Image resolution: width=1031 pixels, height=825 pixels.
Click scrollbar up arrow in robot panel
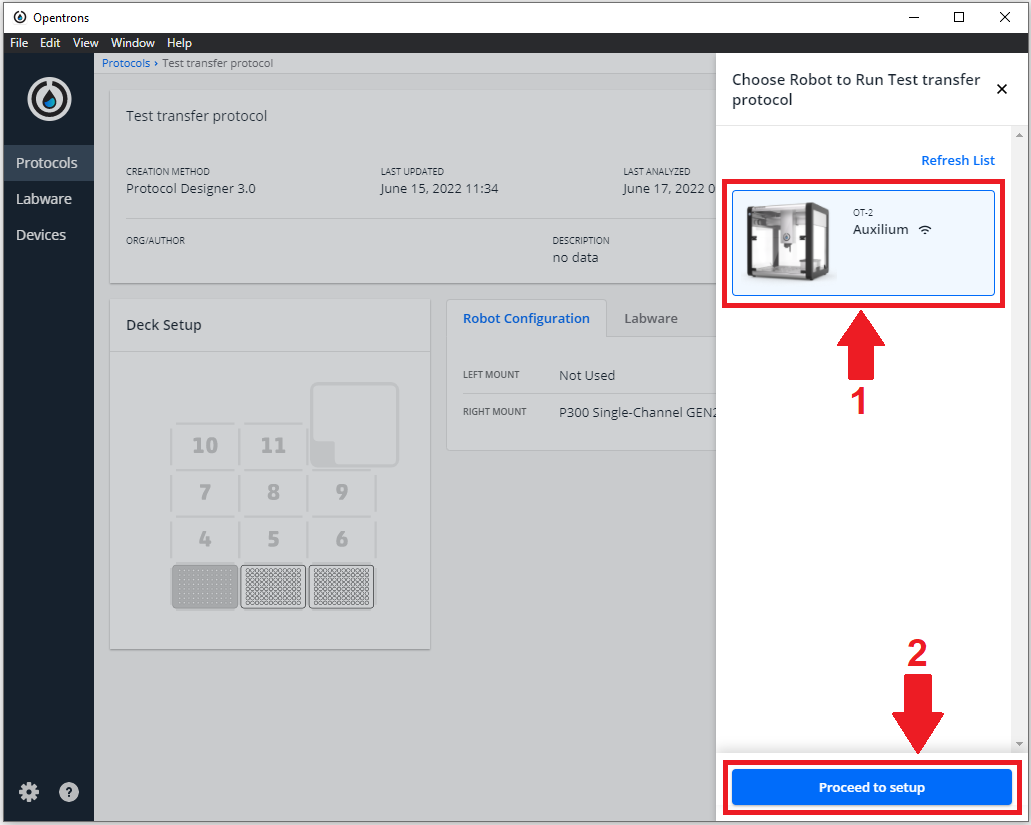[x=1019, y=135]
